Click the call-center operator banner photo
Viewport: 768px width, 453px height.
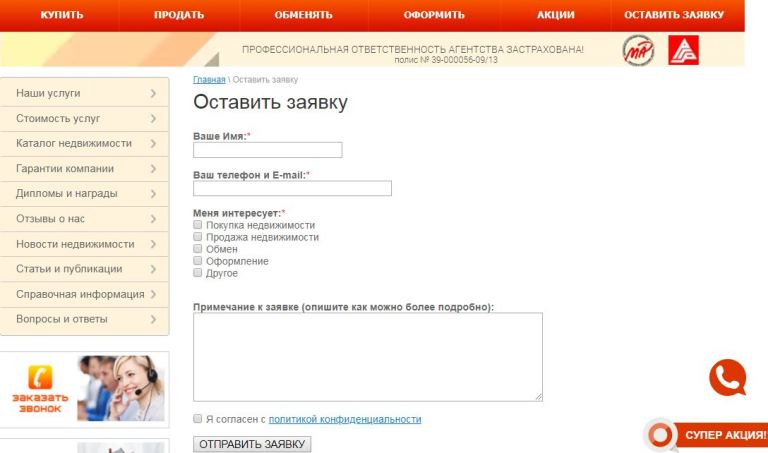(120, 388)
